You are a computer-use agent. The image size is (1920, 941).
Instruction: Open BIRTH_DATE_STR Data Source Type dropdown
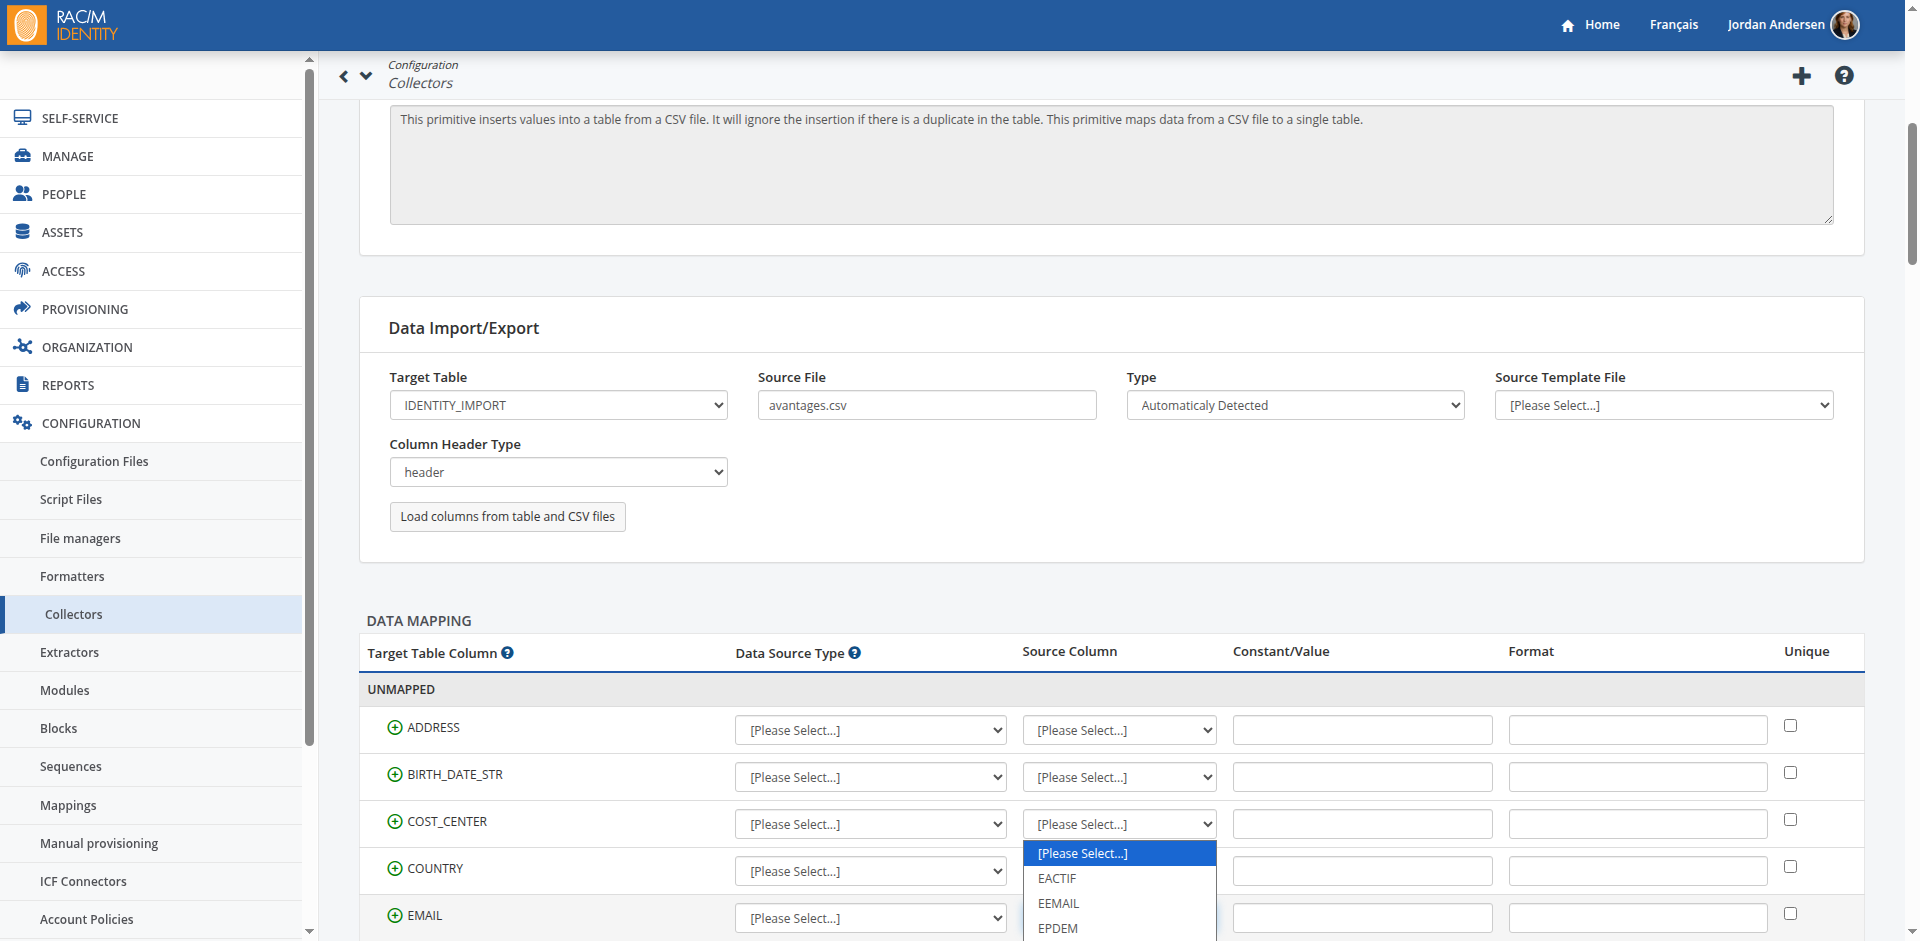tap(870, 777)
